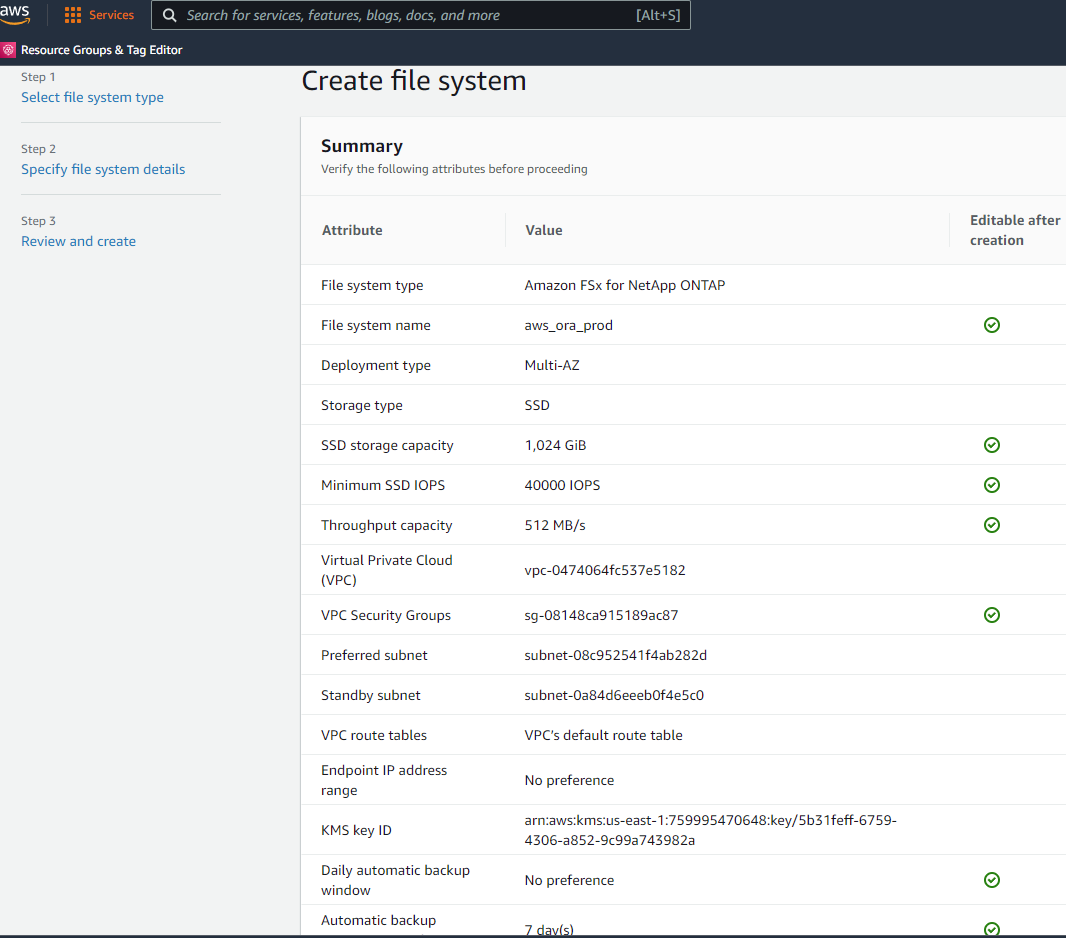1066x938 pixels.
Task: Open Resource Groups & Tag Editor shortcut
Action: point(101,49)
